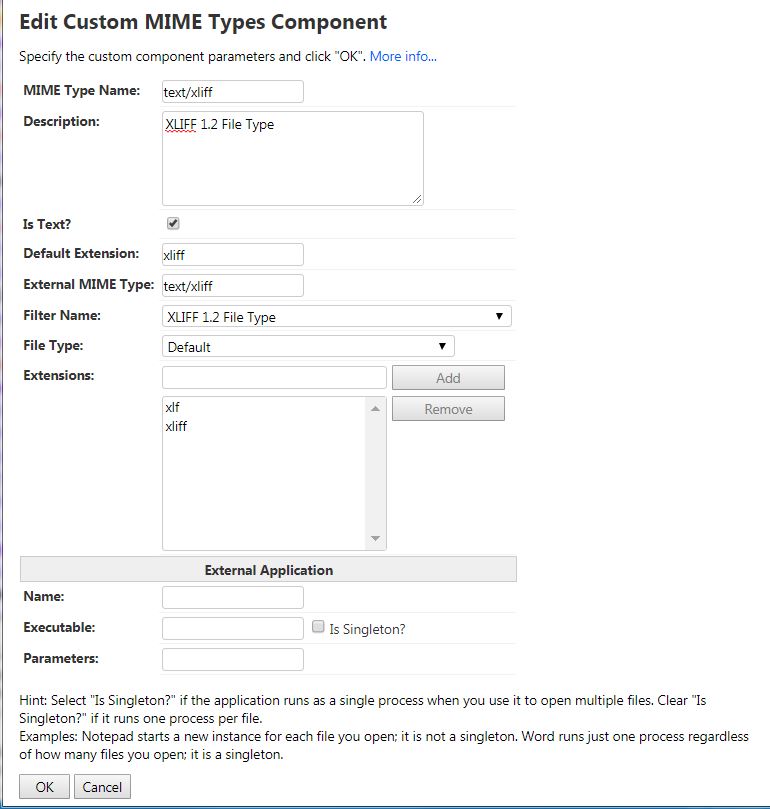Click the External Application Name field
The width and height of the screenshot is (770, 809).
pos(233,597)
